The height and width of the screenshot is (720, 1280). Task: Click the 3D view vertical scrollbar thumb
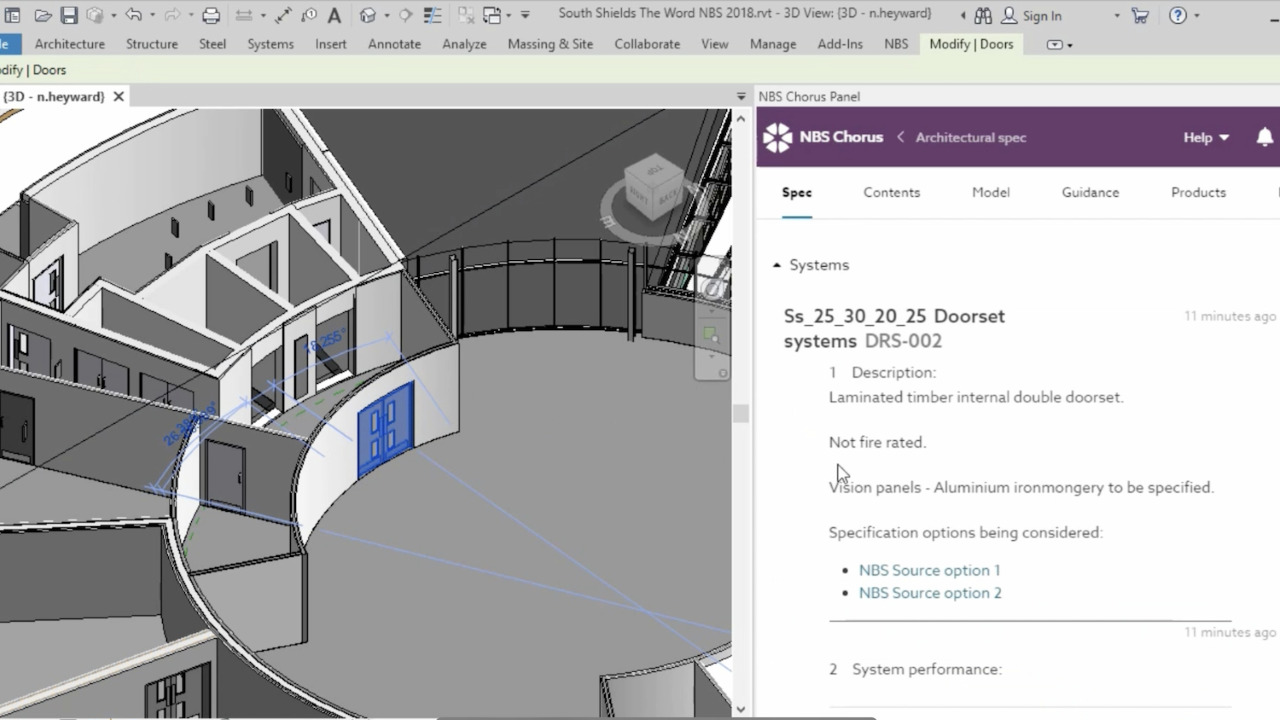740,413
